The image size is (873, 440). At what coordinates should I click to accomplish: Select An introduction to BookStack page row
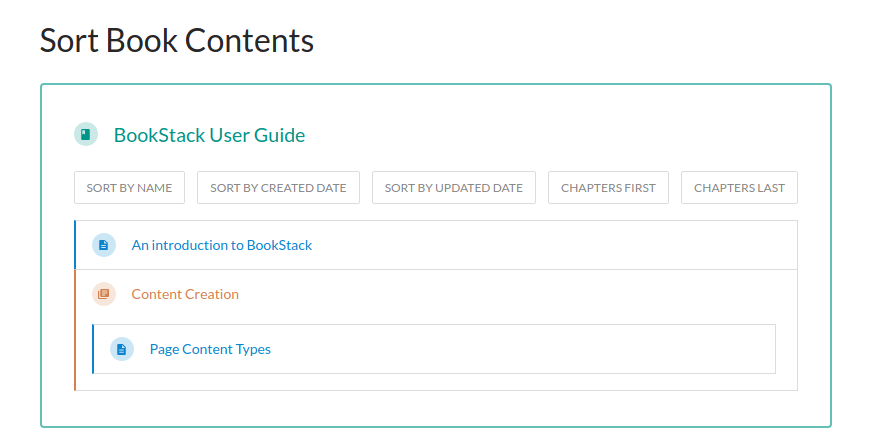(x=436, y=245)
